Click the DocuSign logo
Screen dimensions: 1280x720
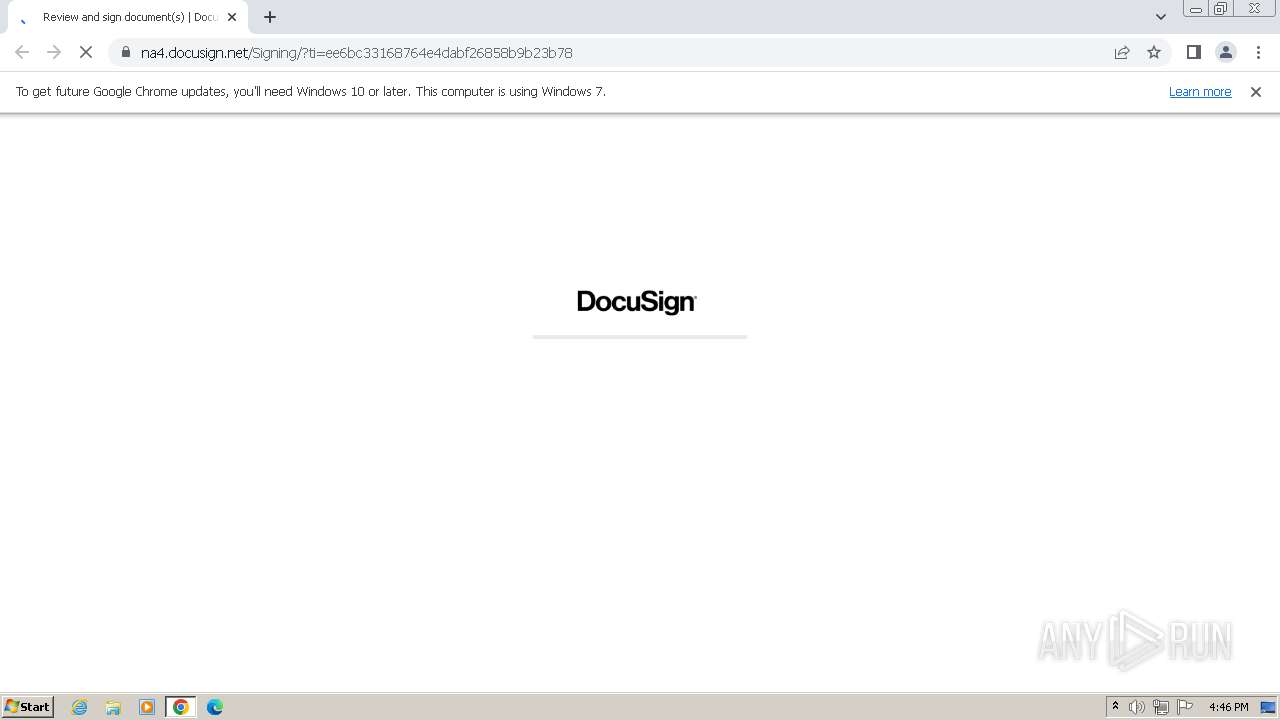pos(637,302)
